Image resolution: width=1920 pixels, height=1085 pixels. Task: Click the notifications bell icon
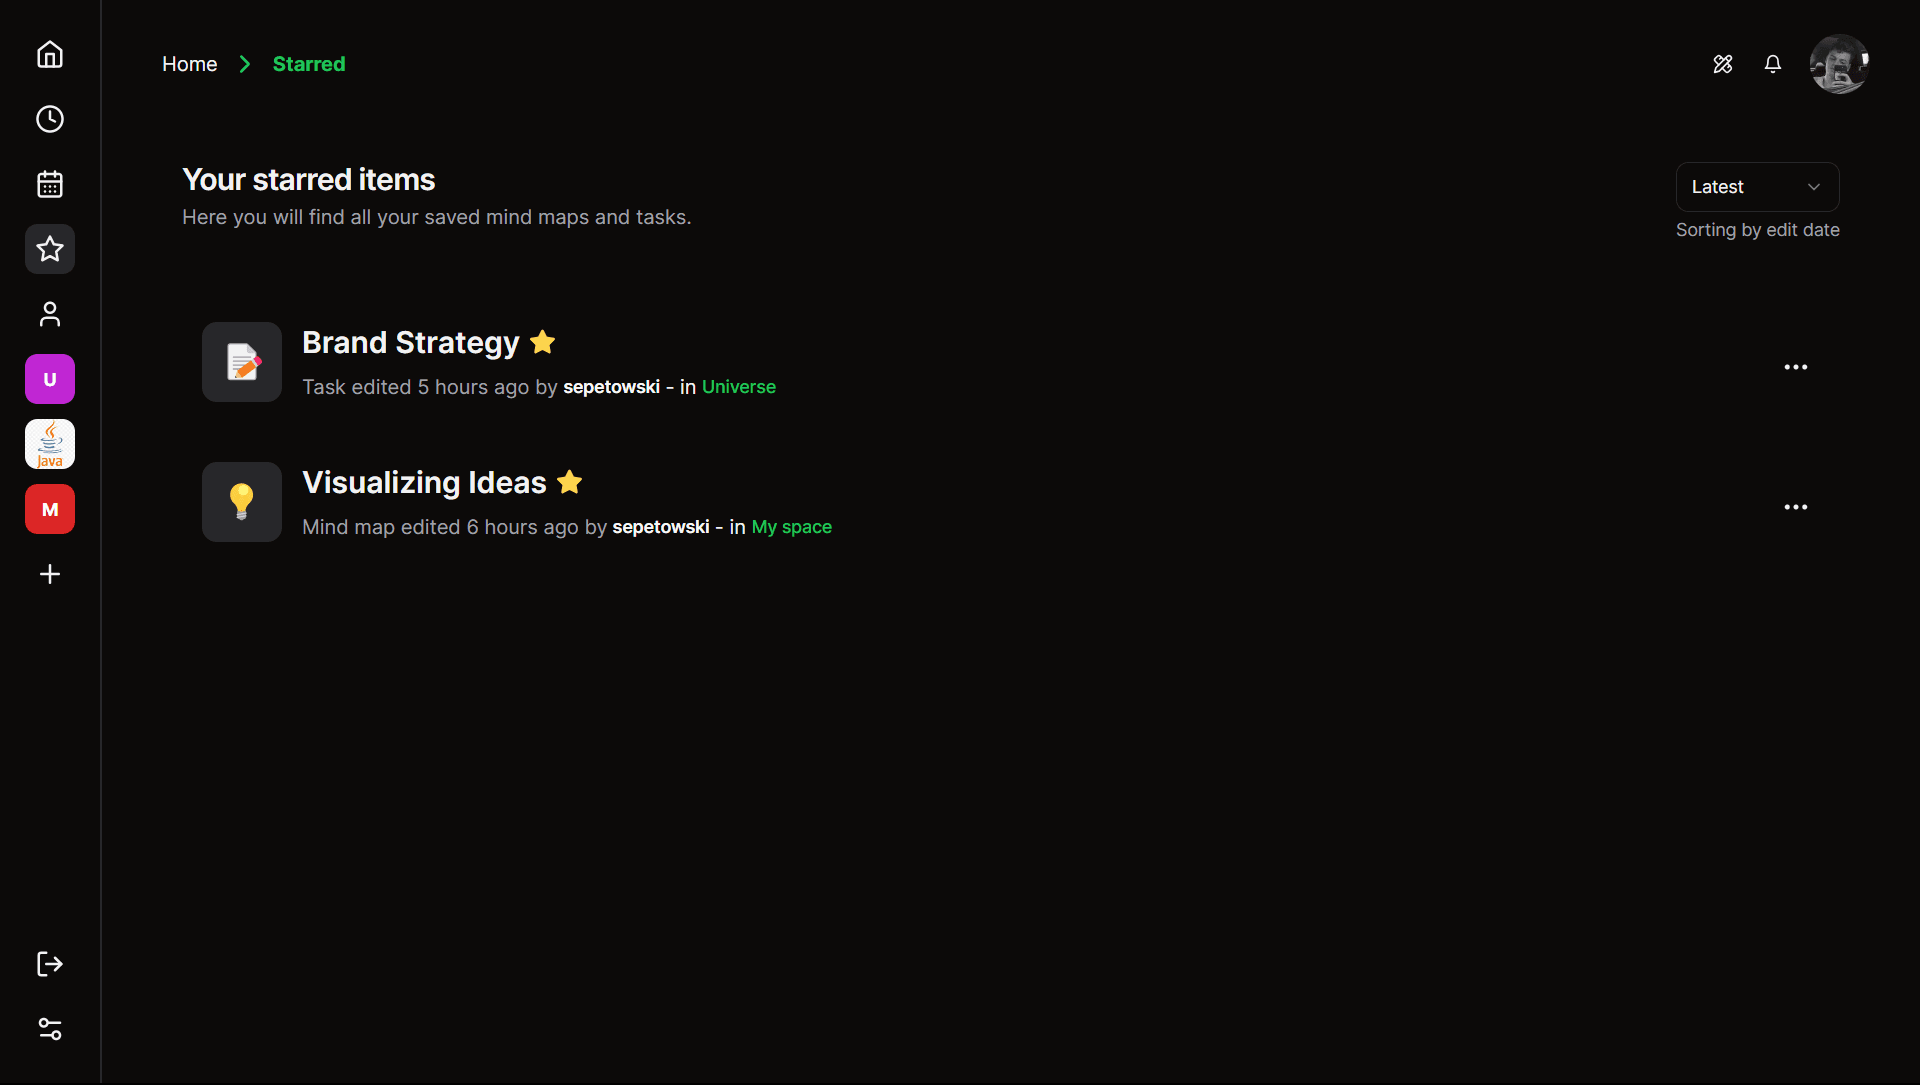tap(1772, 63)
